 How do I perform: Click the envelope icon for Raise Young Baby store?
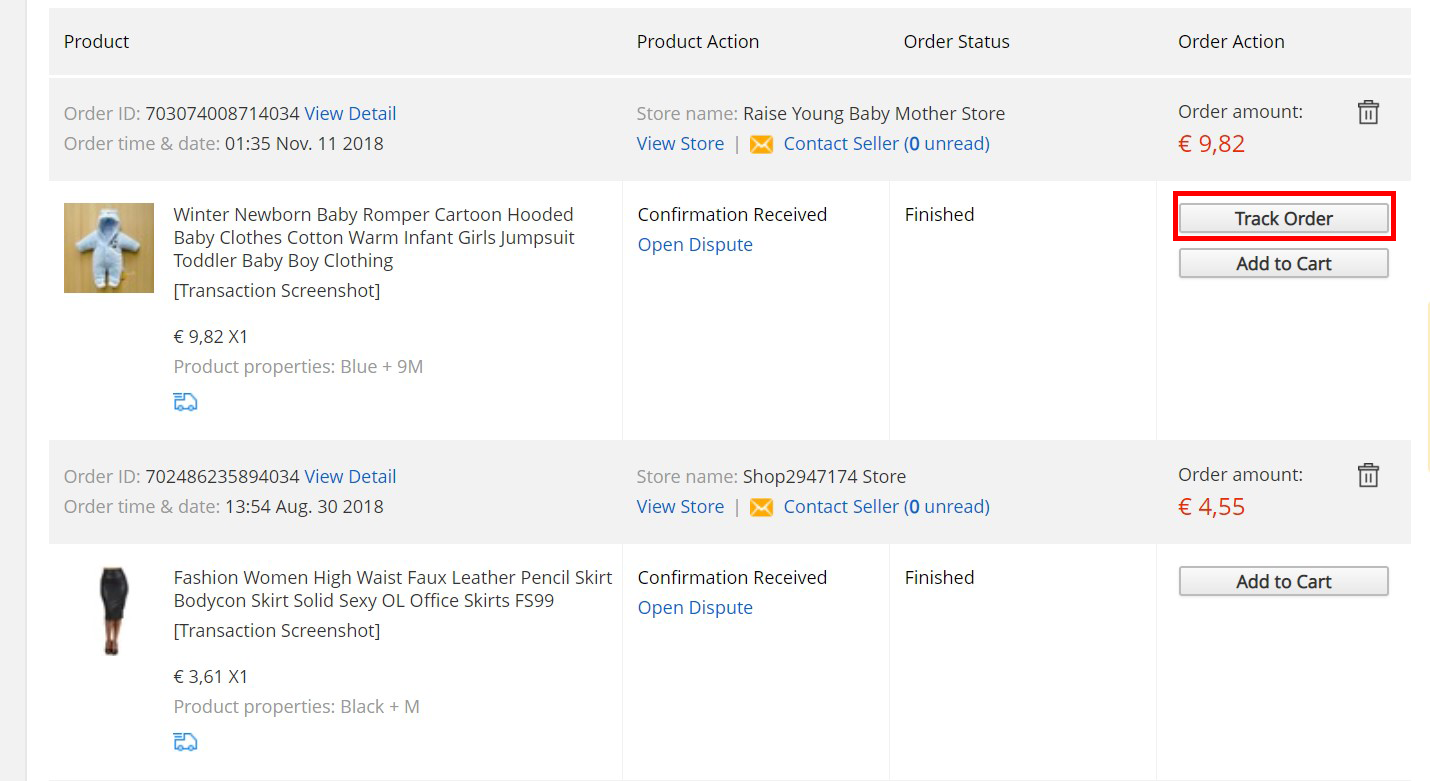pos(761,144)
